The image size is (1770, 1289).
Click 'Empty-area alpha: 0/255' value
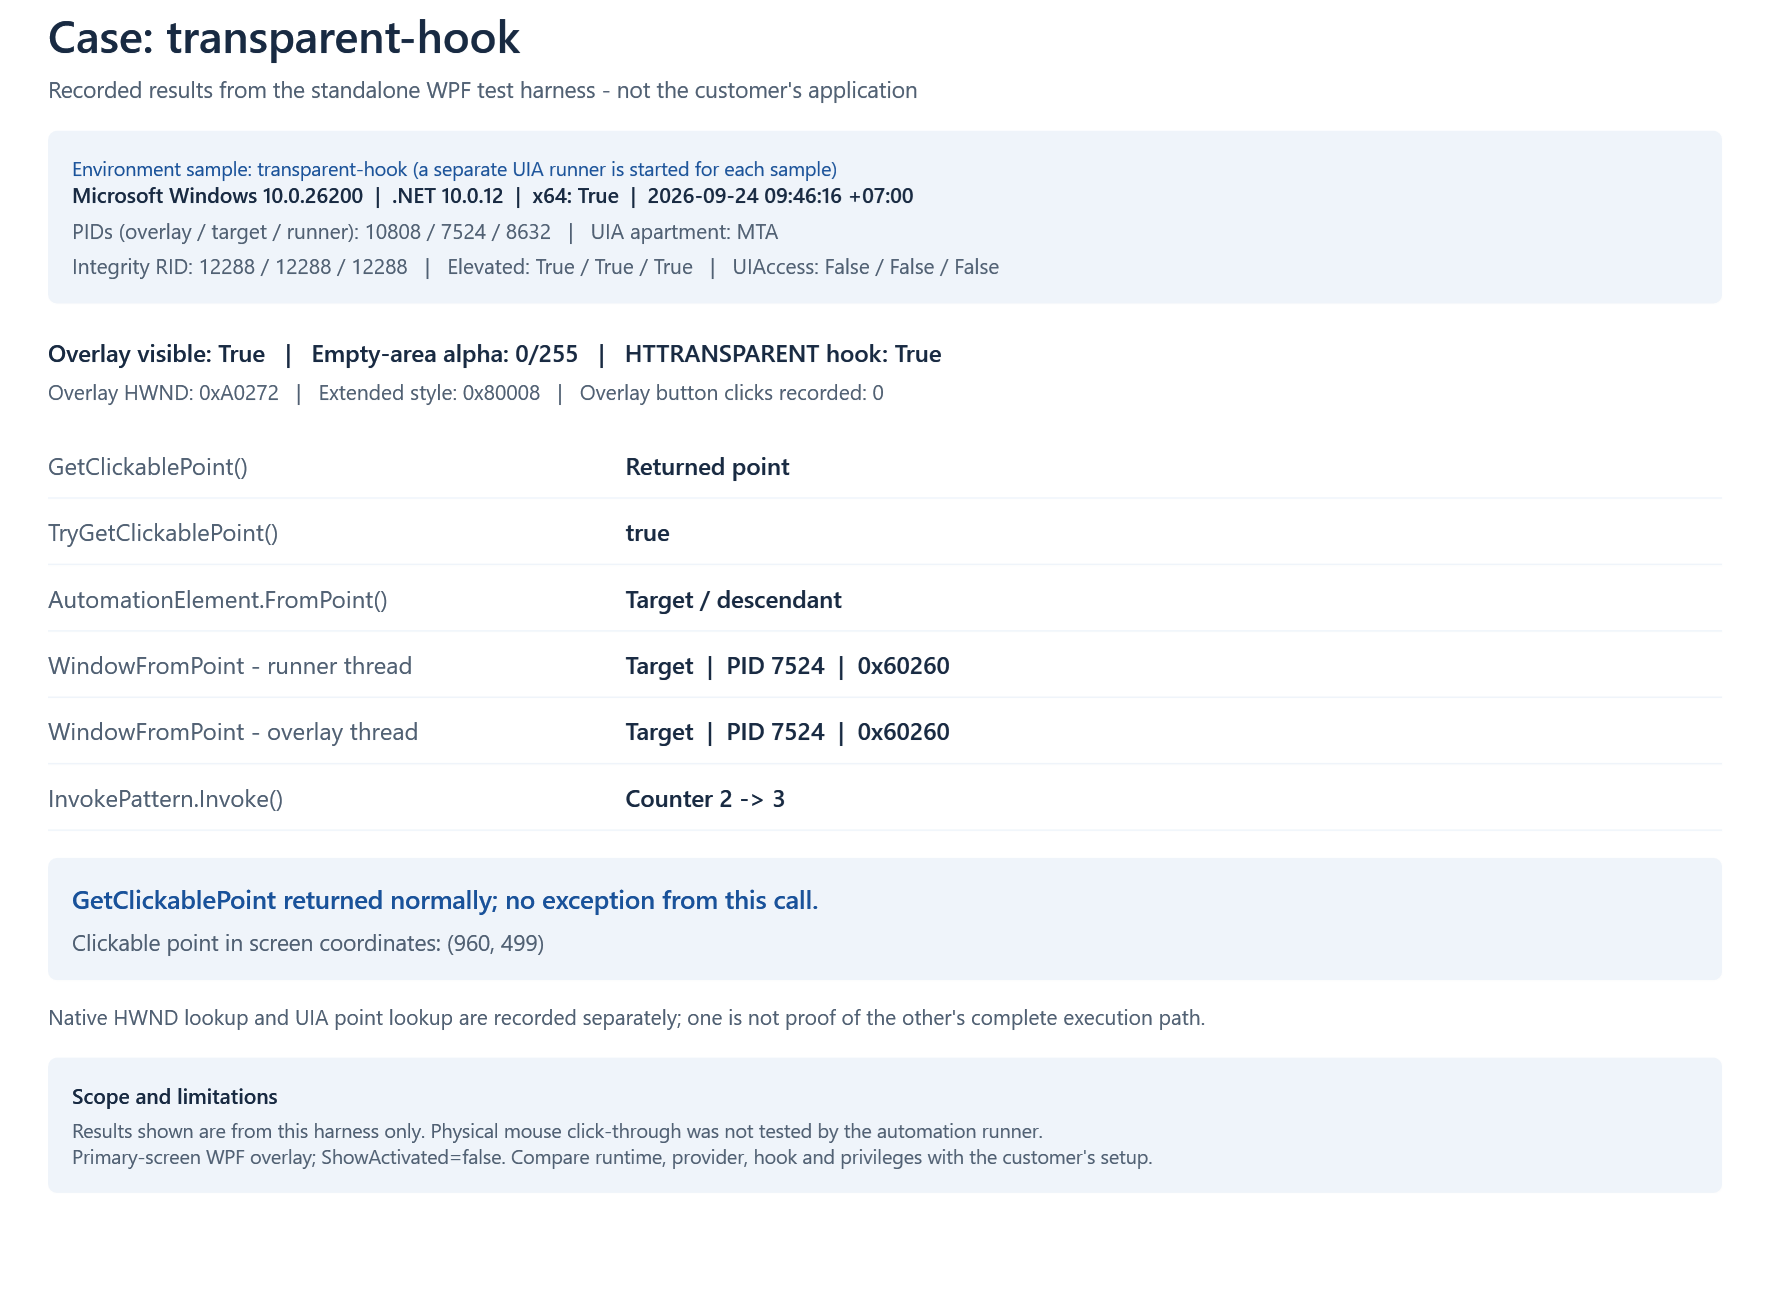[445, 354]
